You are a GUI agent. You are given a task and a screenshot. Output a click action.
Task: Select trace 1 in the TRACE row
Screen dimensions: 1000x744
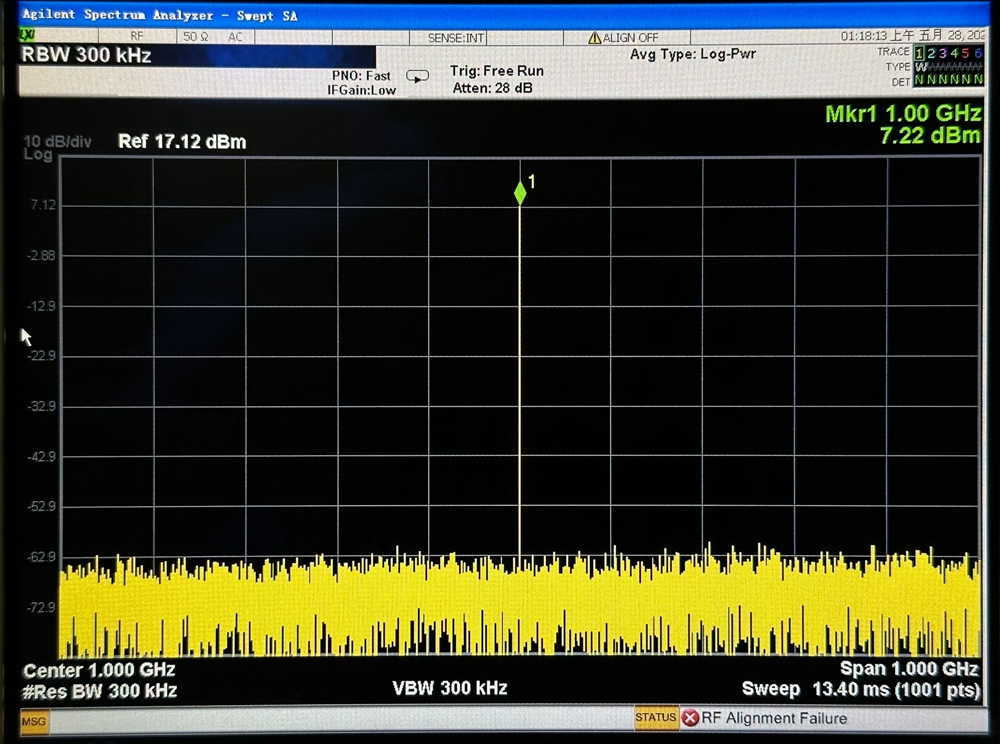(x=919, y=53)
